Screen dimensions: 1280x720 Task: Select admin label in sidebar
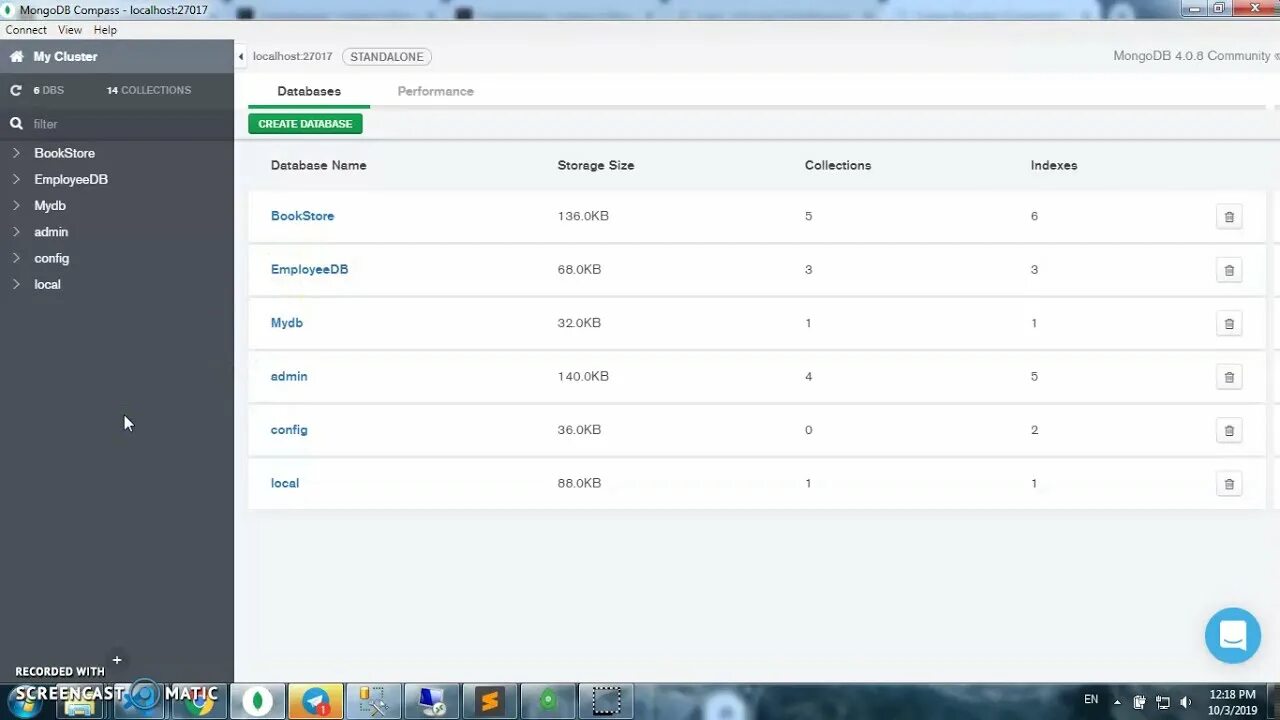click(x=51, y=232)
